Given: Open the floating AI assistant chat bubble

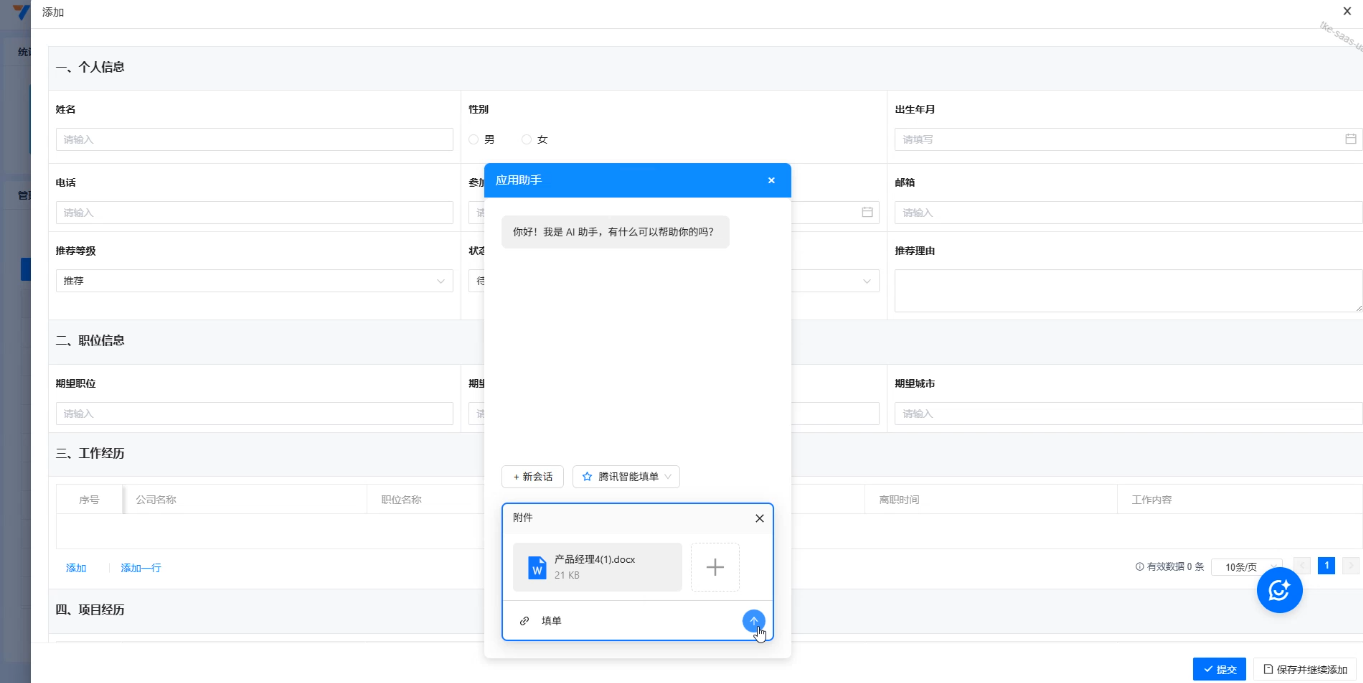Looking at the screenshot, I should point(1279,590).
